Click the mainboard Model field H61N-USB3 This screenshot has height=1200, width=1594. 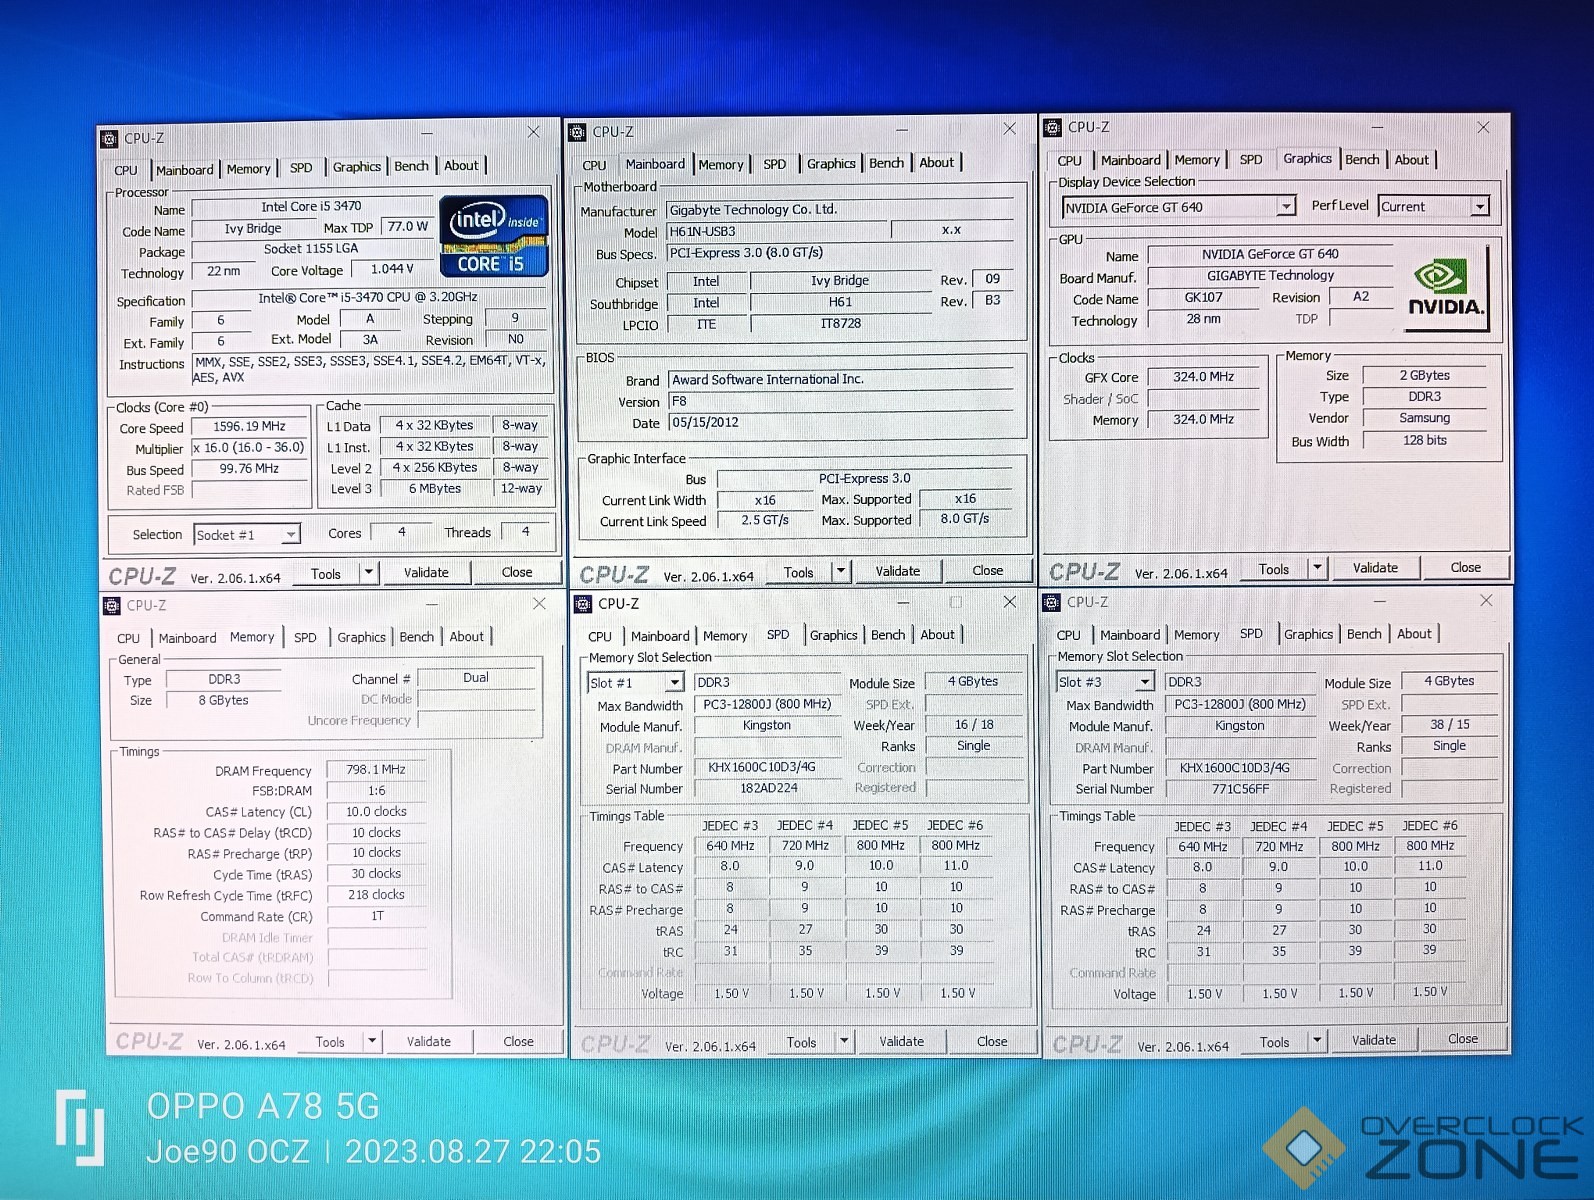coord(778,231)
